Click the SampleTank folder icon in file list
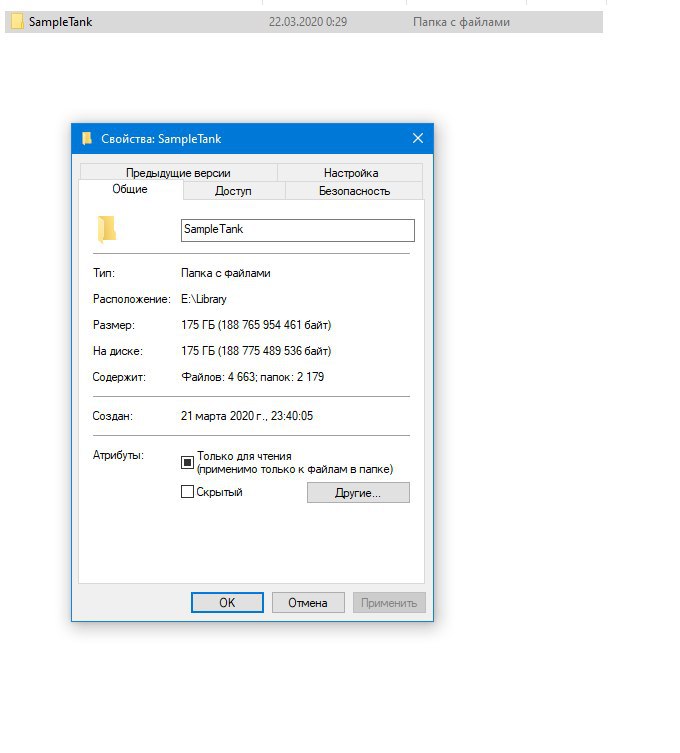Screen dimensions: 680x753 [x=17, y=22]
